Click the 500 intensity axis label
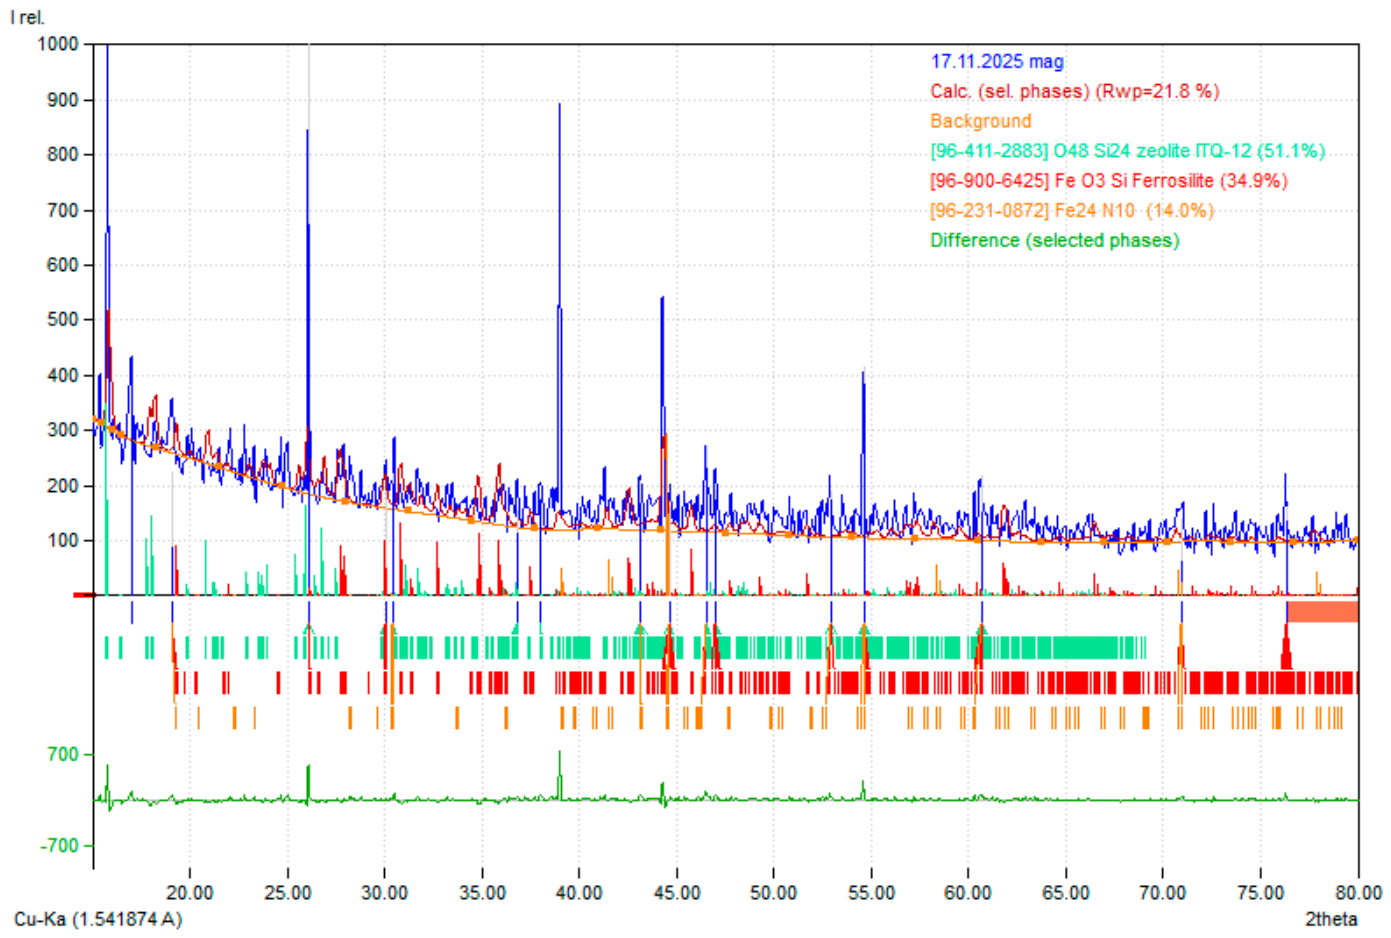The height and width of the screenshot is (938, 1391). [x=63, y=320]
